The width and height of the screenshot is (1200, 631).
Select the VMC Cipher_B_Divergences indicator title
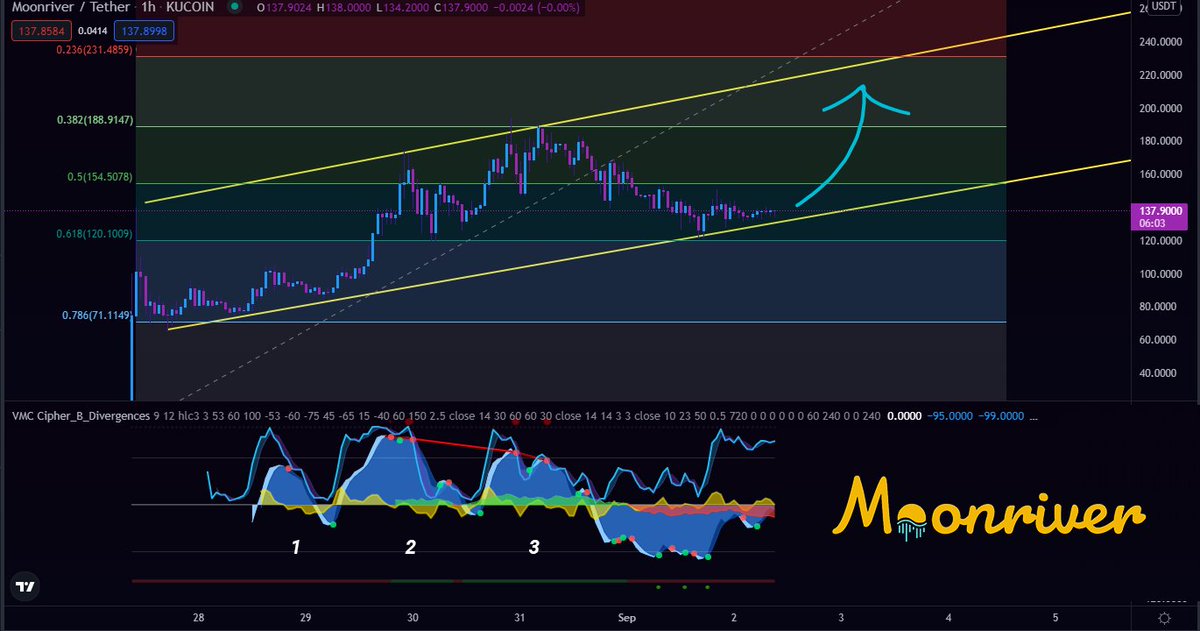click(x=79, y=415)
